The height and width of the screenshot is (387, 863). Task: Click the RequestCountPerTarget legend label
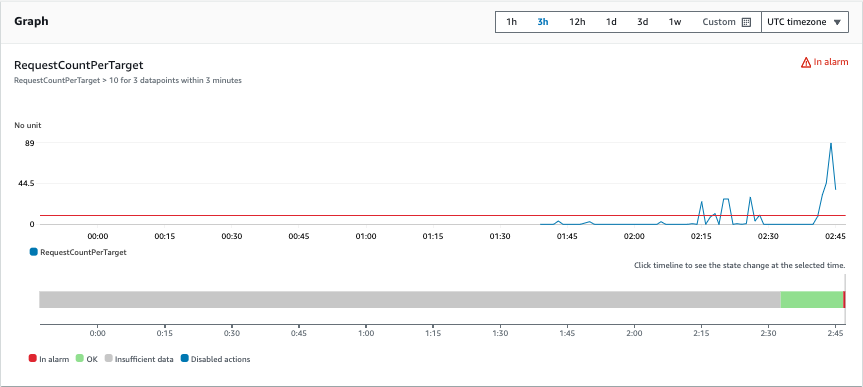coord(84,253)
